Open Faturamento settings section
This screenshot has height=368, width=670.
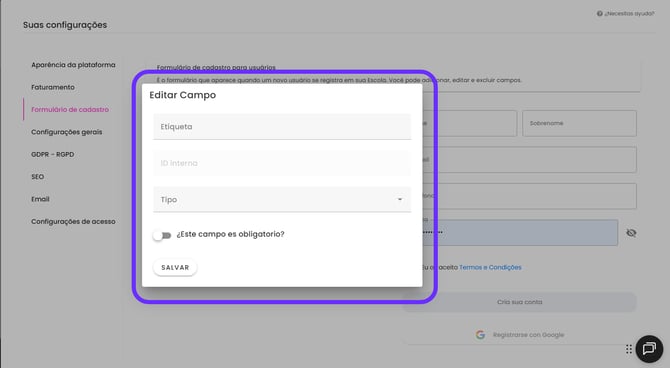pyautogui.click(x=53, y=87)
